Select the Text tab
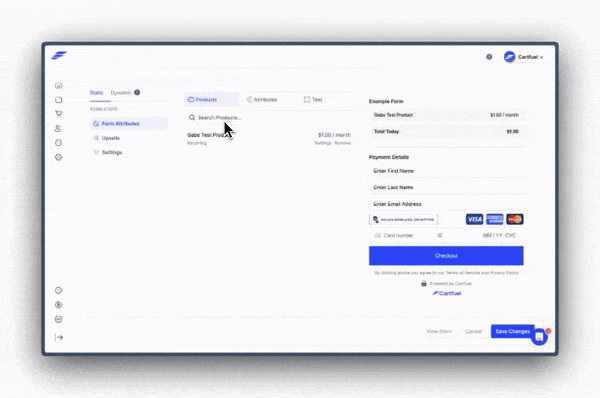The width and height of the screenshot is (600, 398). (313, 100)
